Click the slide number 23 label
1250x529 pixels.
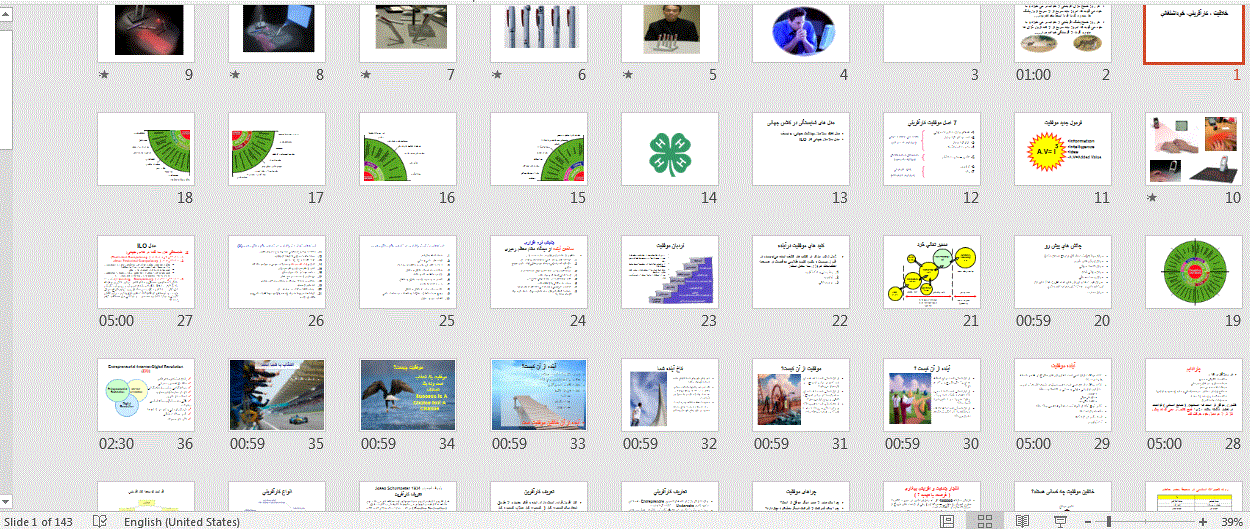[x=709, y=321]
